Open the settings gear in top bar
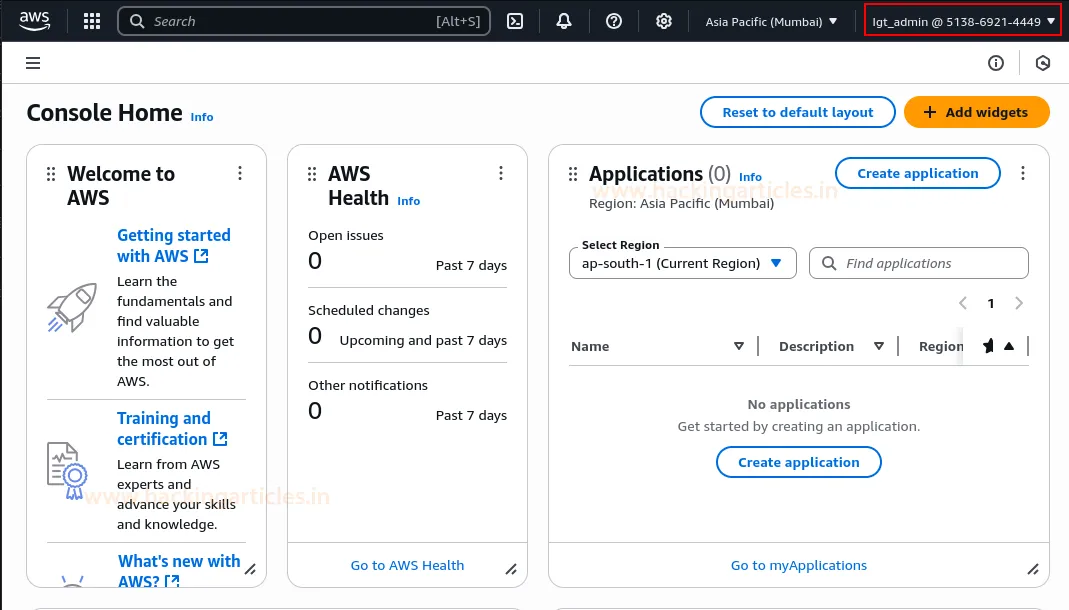This screenshot has height=610, width=1069. point(663,21)
